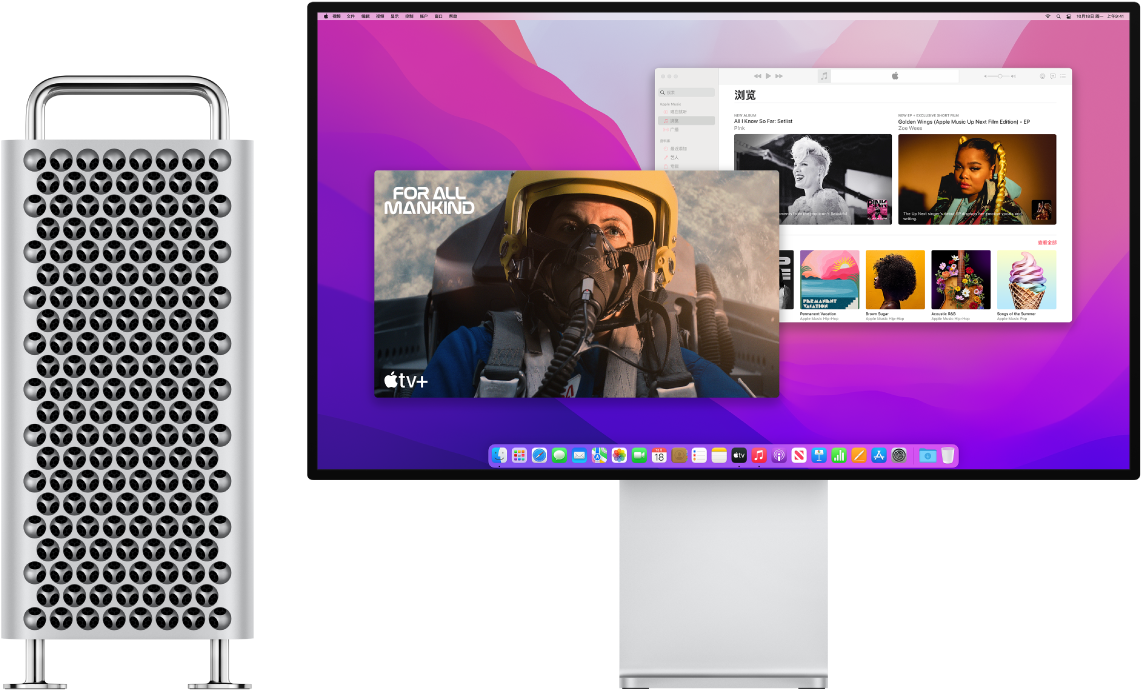
Task: Open the Apple TV app in the Dock
Action: pos(739,456)
